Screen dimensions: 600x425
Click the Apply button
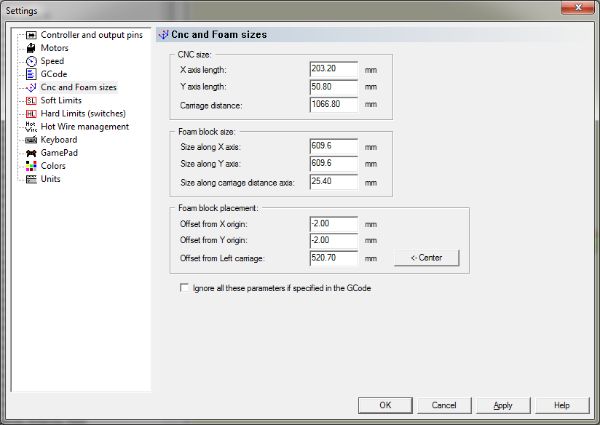click(503, 405)
